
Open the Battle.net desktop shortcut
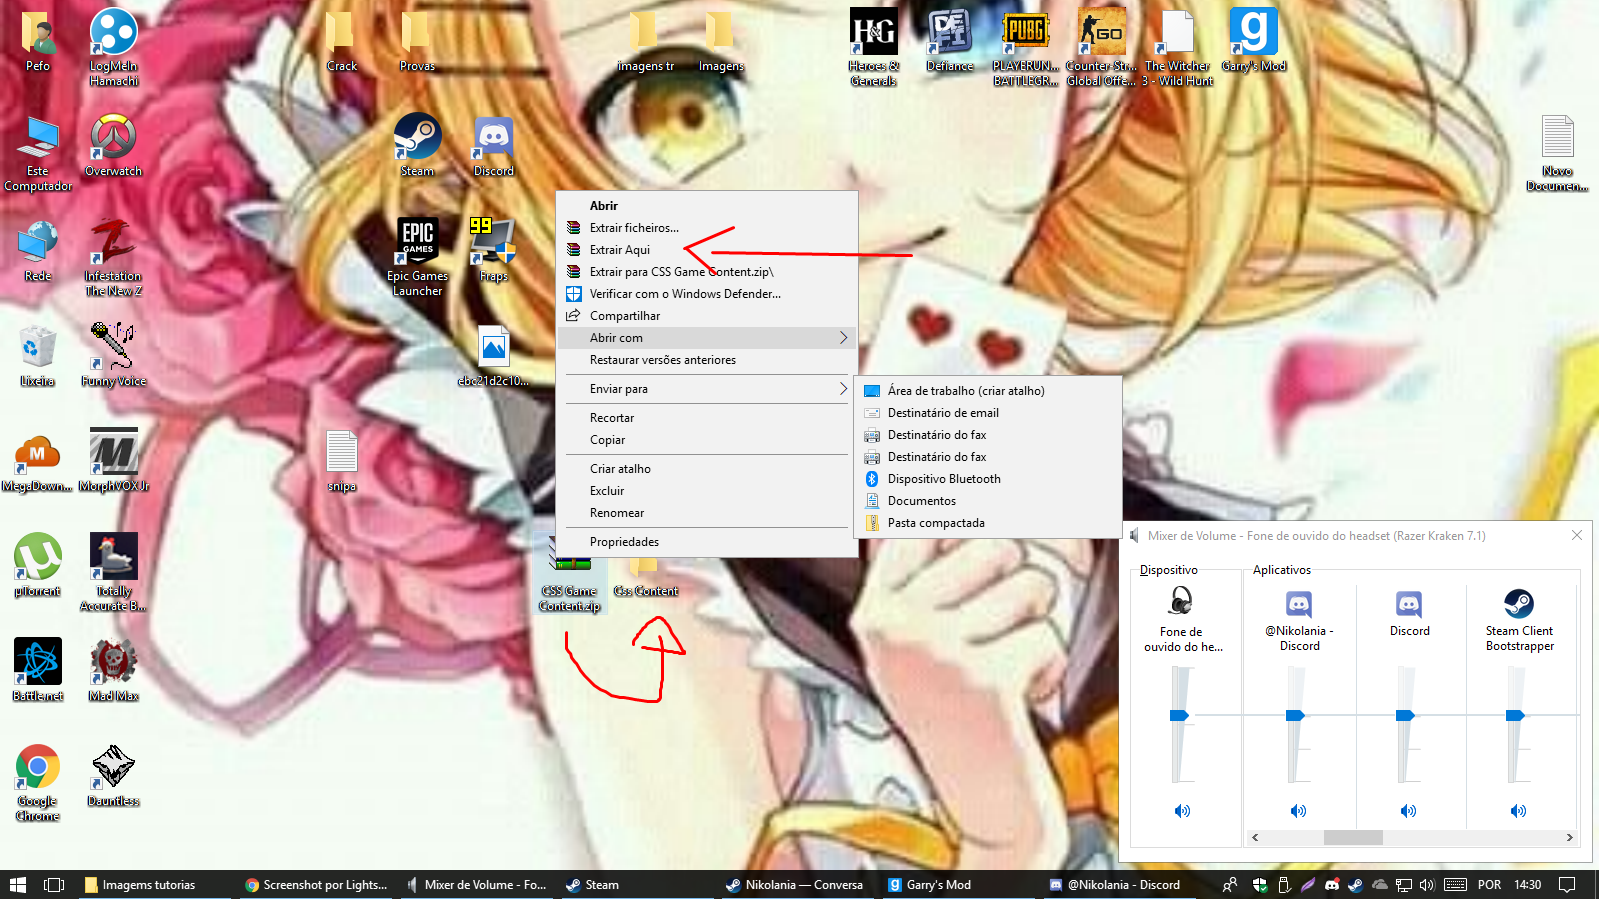pos(37,670)
